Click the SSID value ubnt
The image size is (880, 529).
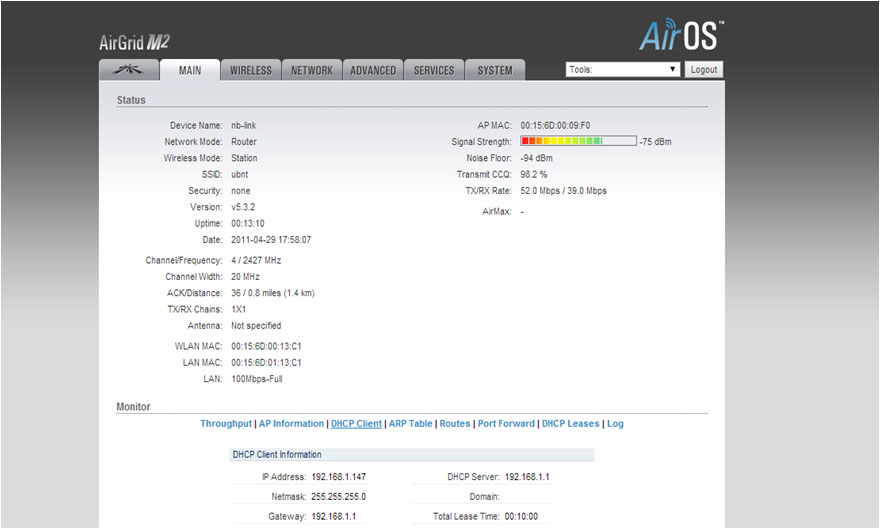click(x=240, y=174)
